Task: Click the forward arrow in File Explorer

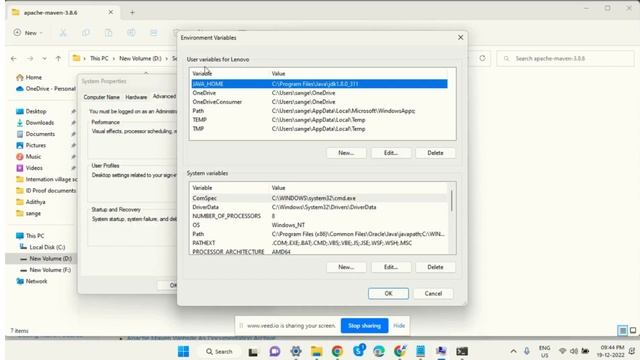Action: coord(30,59)
